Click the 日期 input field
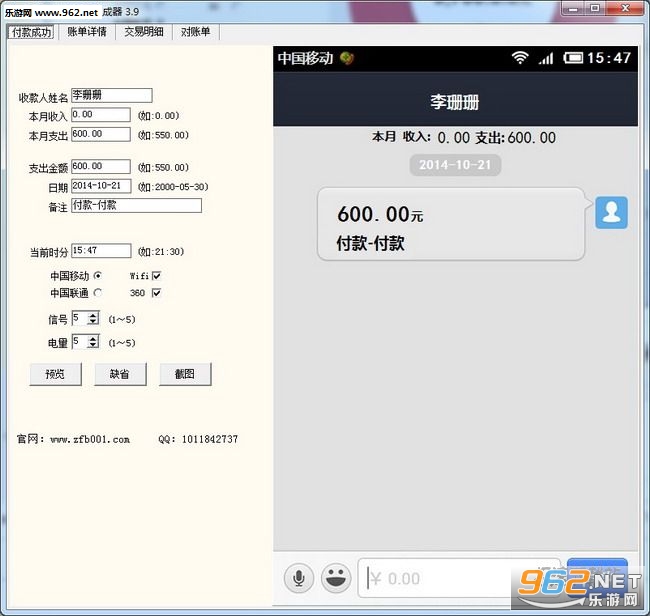650x616 pixels. pos(101,186)
